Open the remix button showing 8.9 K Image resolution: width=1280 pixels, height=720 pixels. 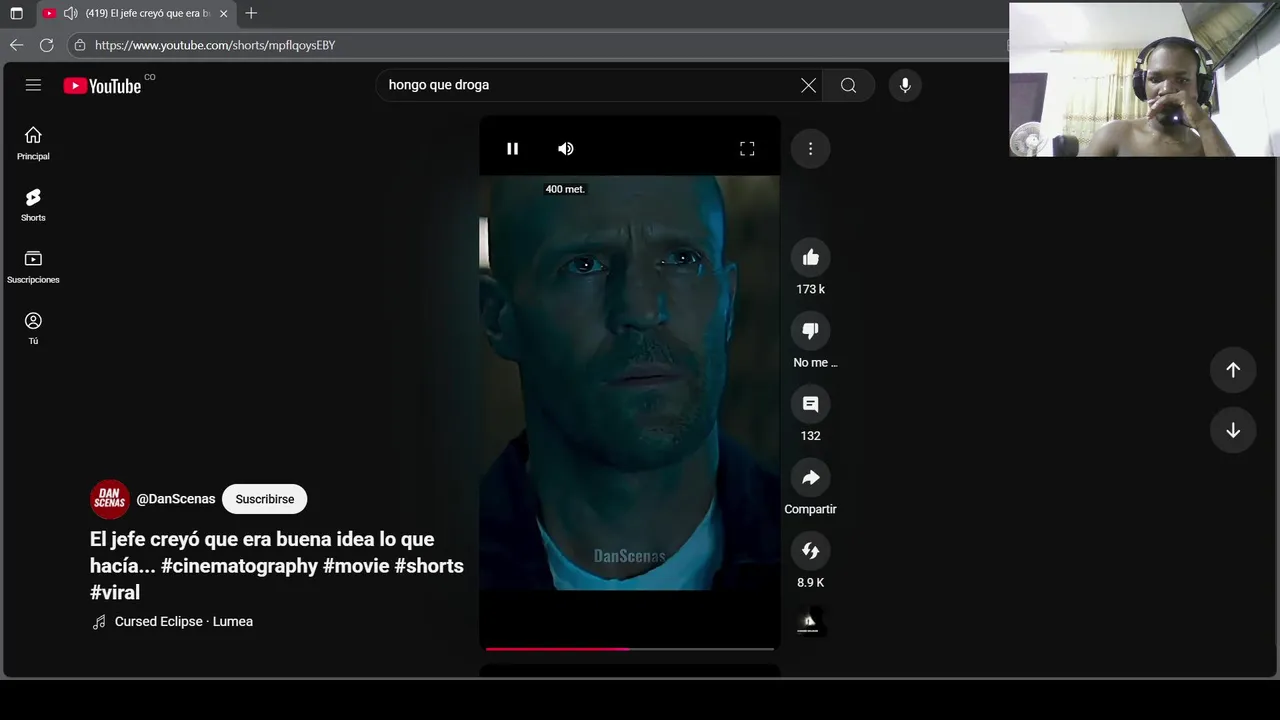pos(810,551)
